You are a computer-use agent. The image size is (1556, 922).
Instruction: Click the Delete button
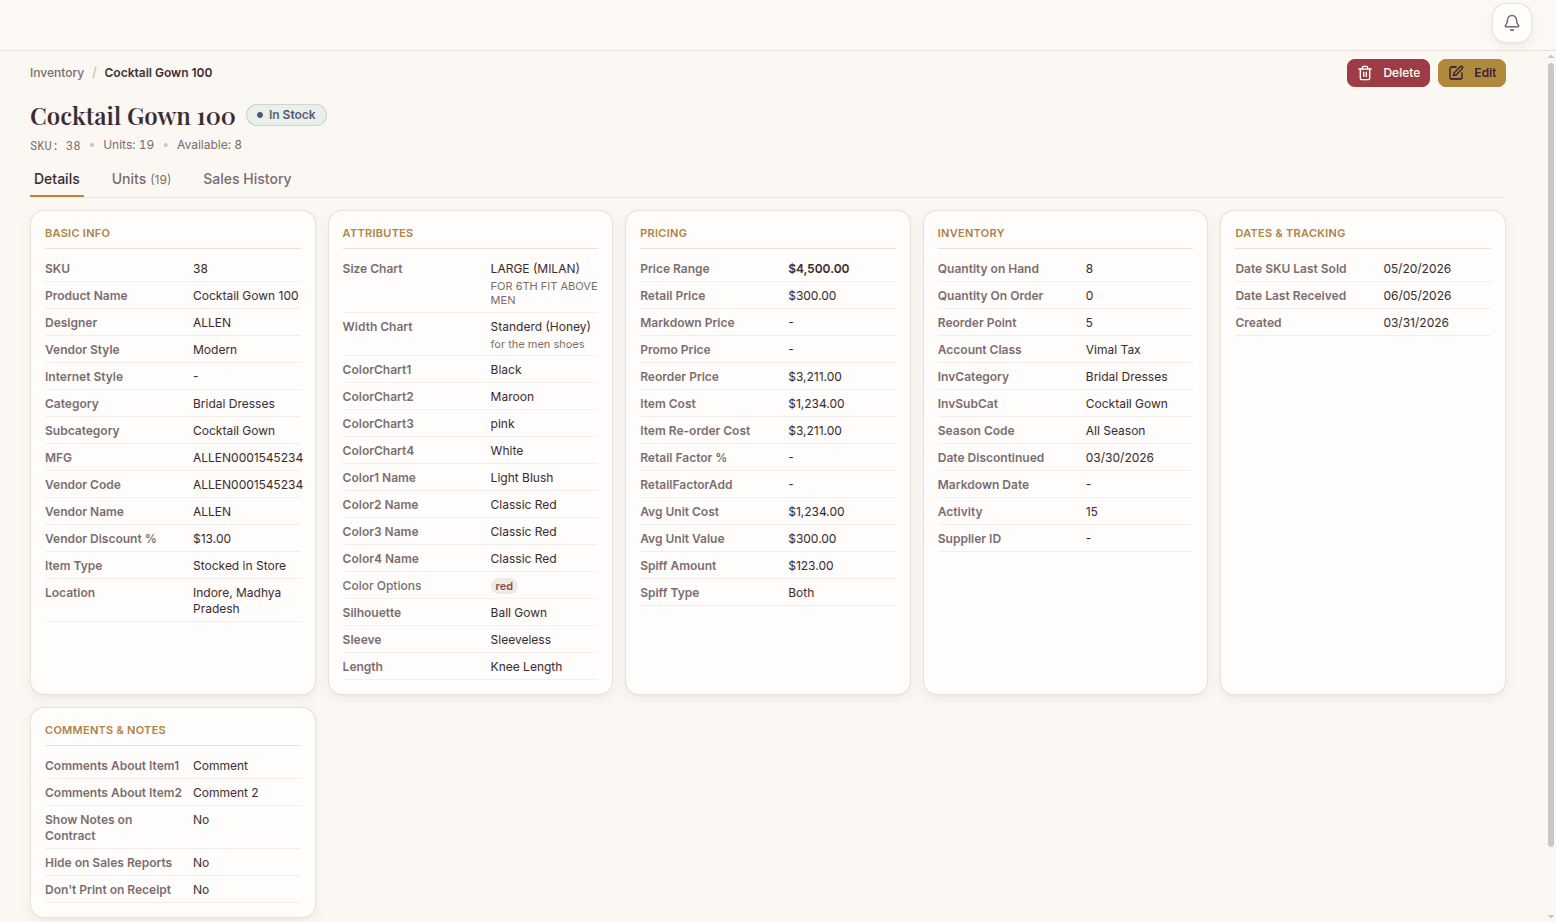[1388, 73]
